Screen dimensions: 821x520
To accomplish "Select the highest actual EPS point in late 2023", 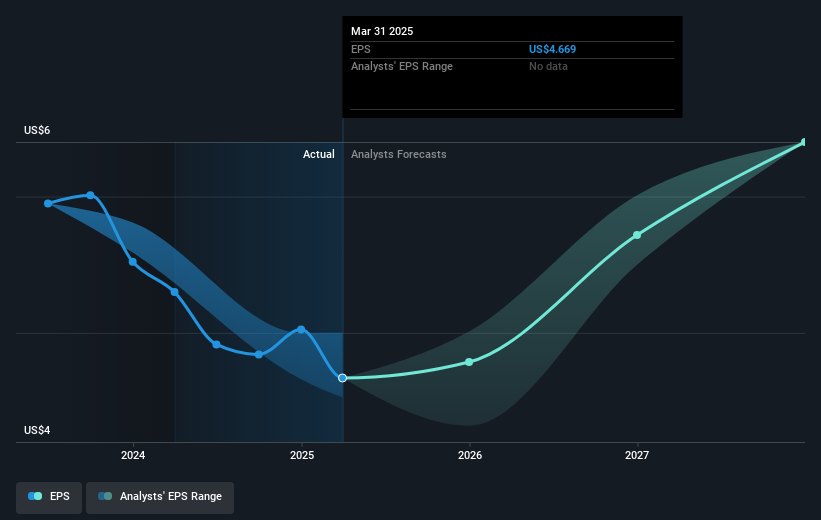I will (91, 195).
